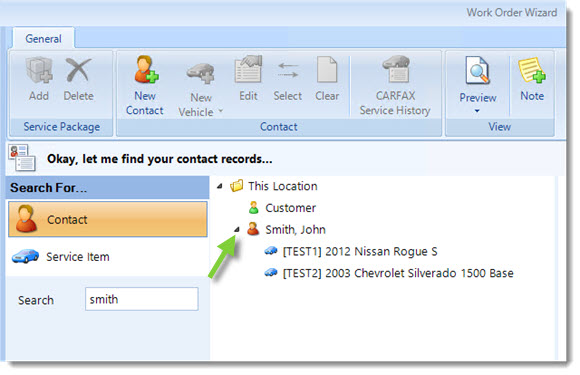Open the New Vehicle dropdown arrow
This screenshot has height=375, width=580.
tap(221, 111)
